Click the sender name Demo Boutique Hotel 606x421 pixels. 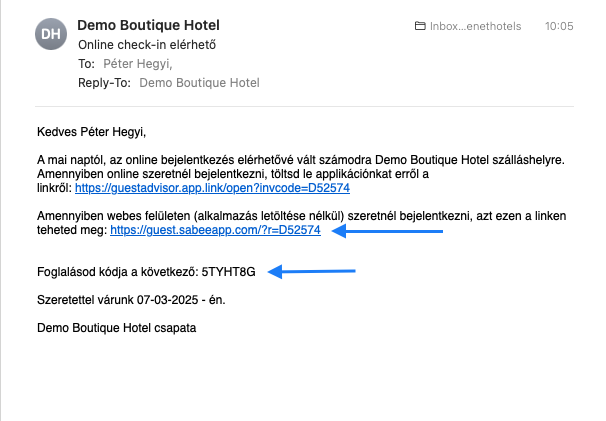148,25
